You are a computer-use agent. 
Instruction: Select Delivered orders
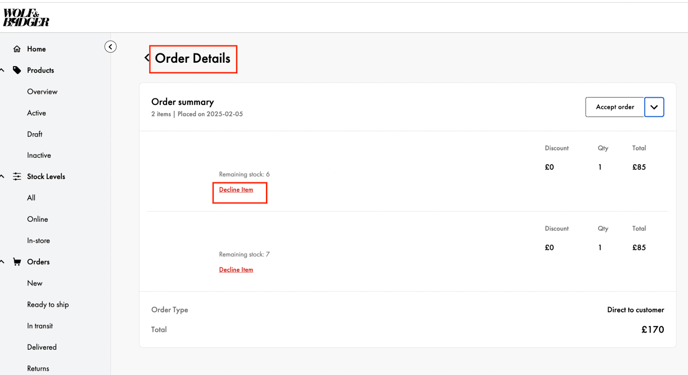42,347
